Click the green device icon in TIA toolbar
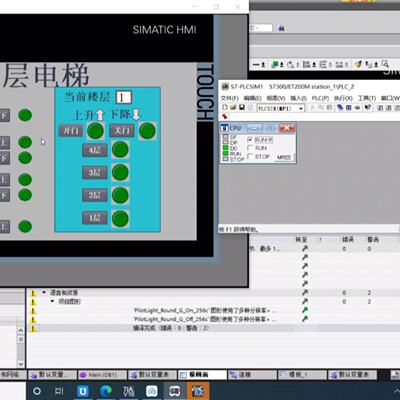This screenshot has width=400, height=400. [x=275, y=64]
